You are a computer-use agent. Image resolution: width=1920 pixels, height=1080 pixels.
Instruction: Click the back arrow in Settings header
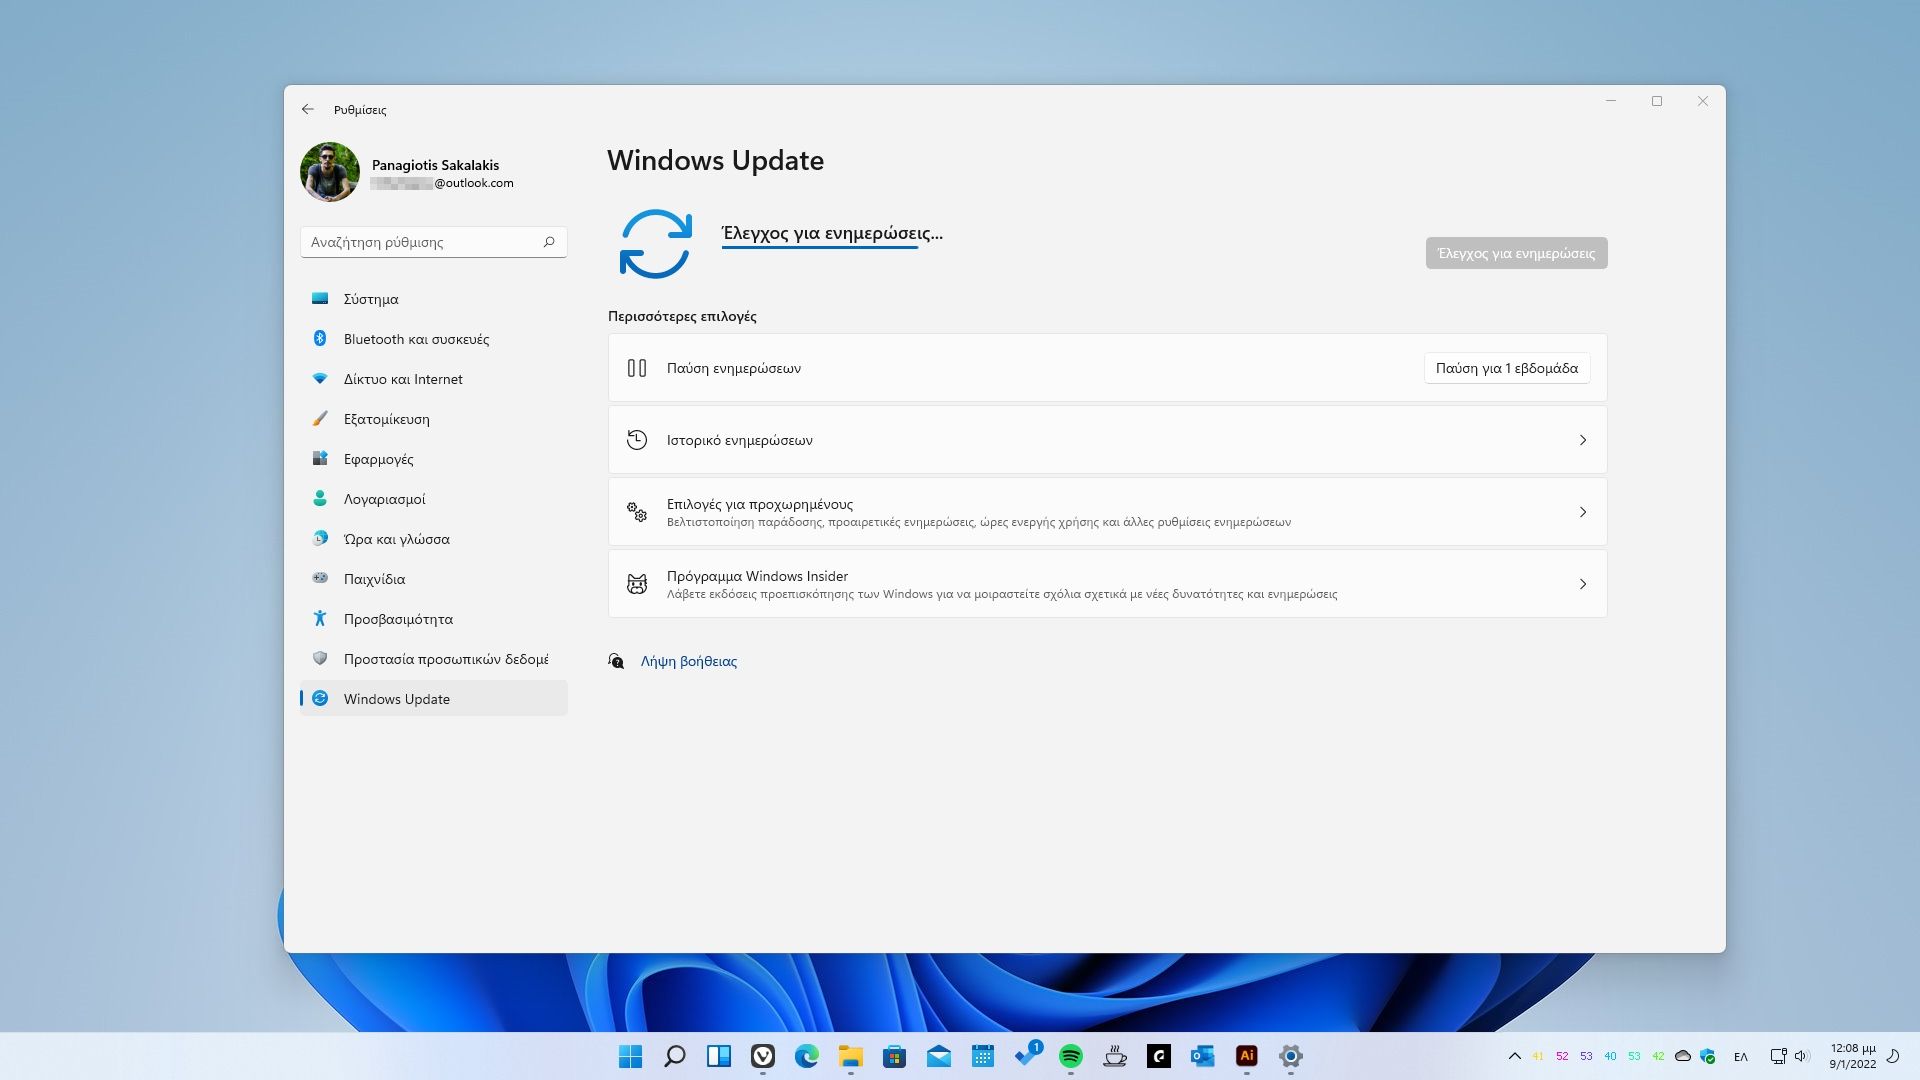[x=308, y=110]
